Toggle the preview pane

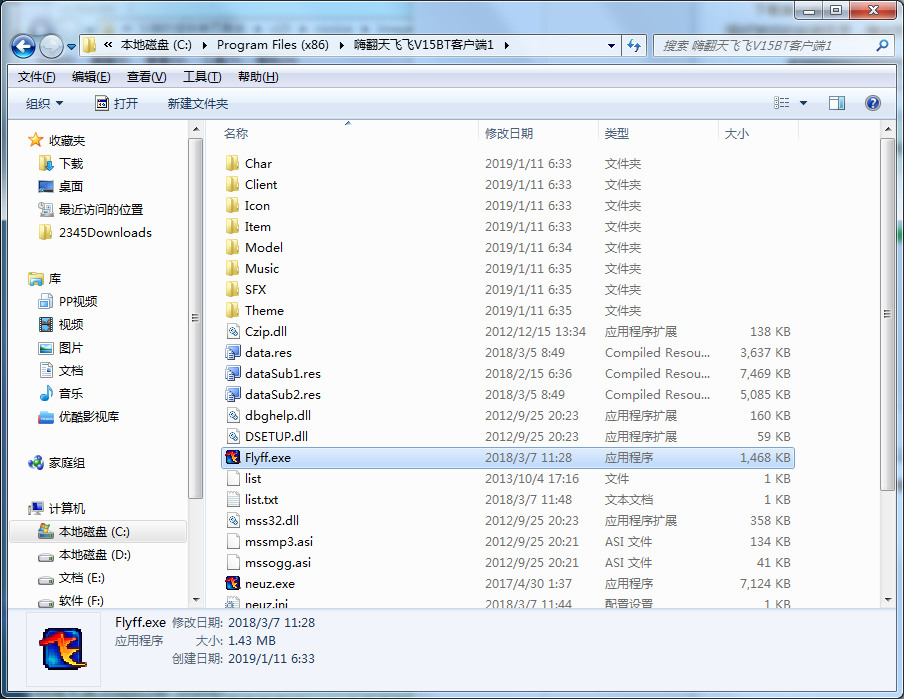[837, 103]
